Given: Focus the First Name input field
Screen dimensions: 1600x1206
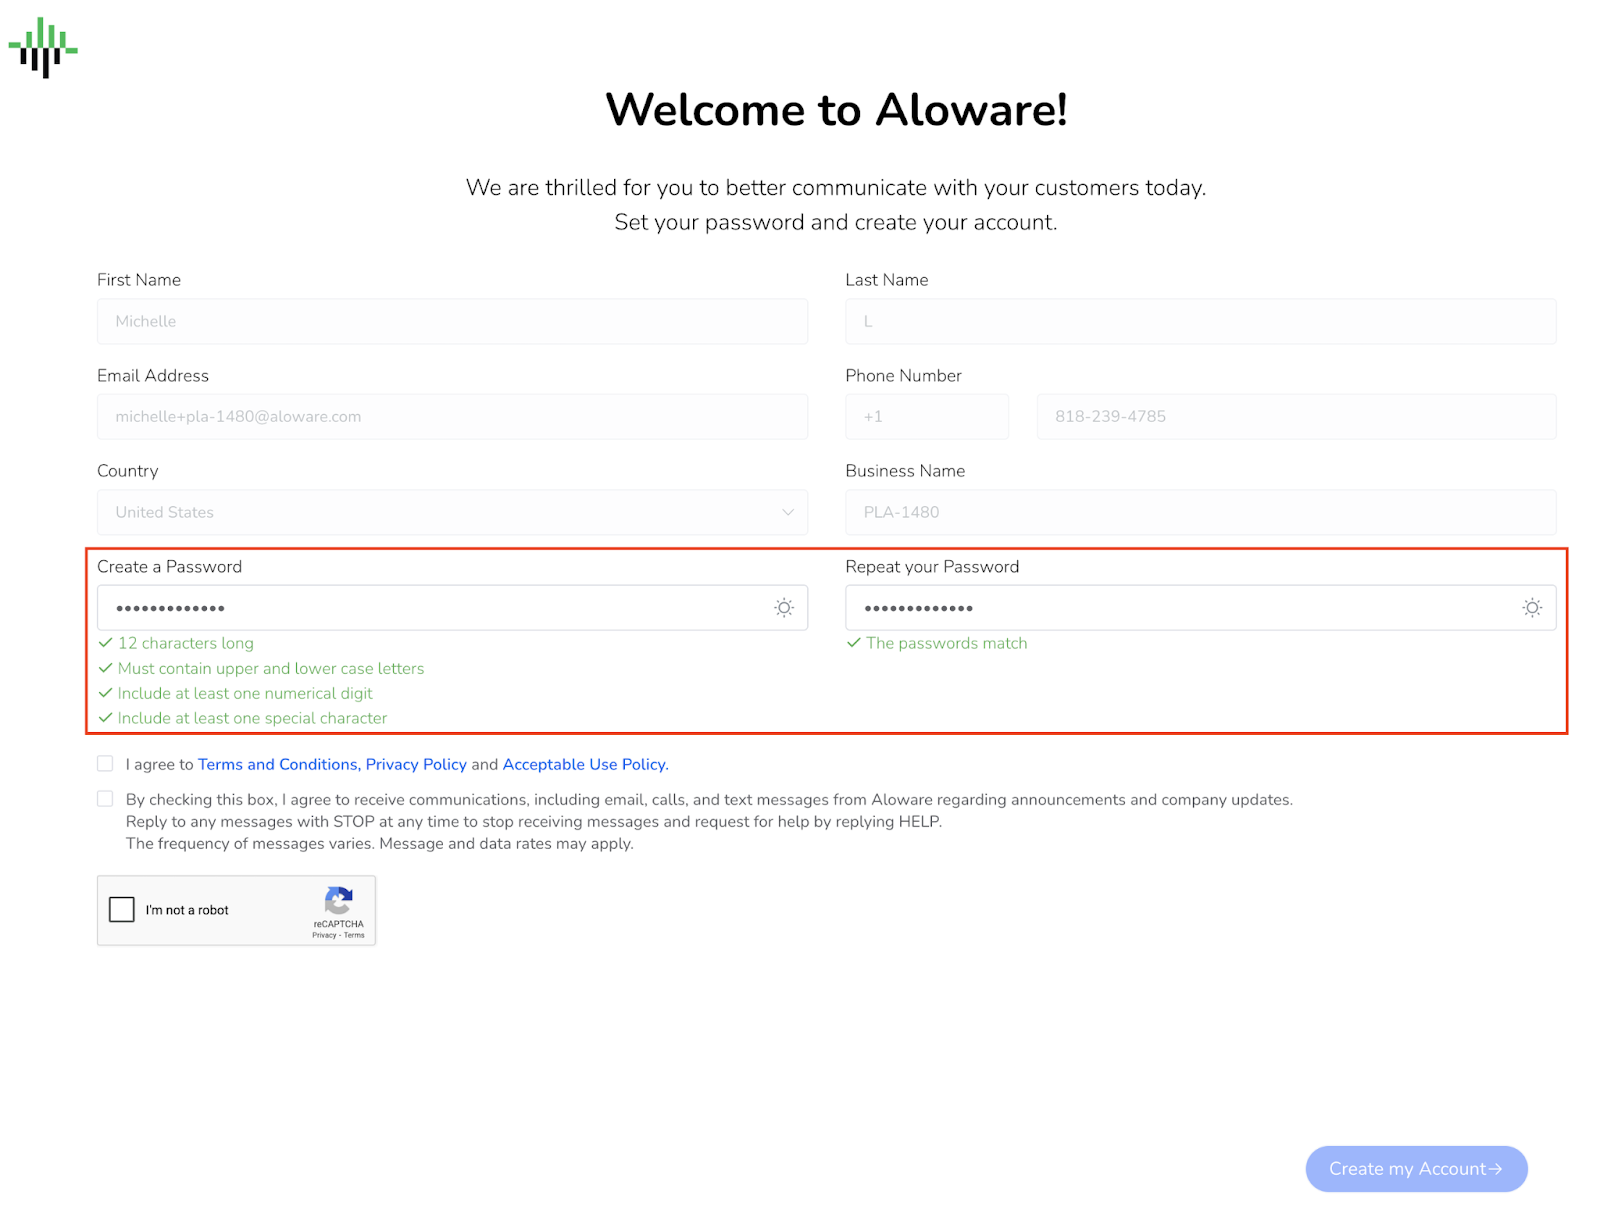Looking at the screenshot, I should 452,321.
